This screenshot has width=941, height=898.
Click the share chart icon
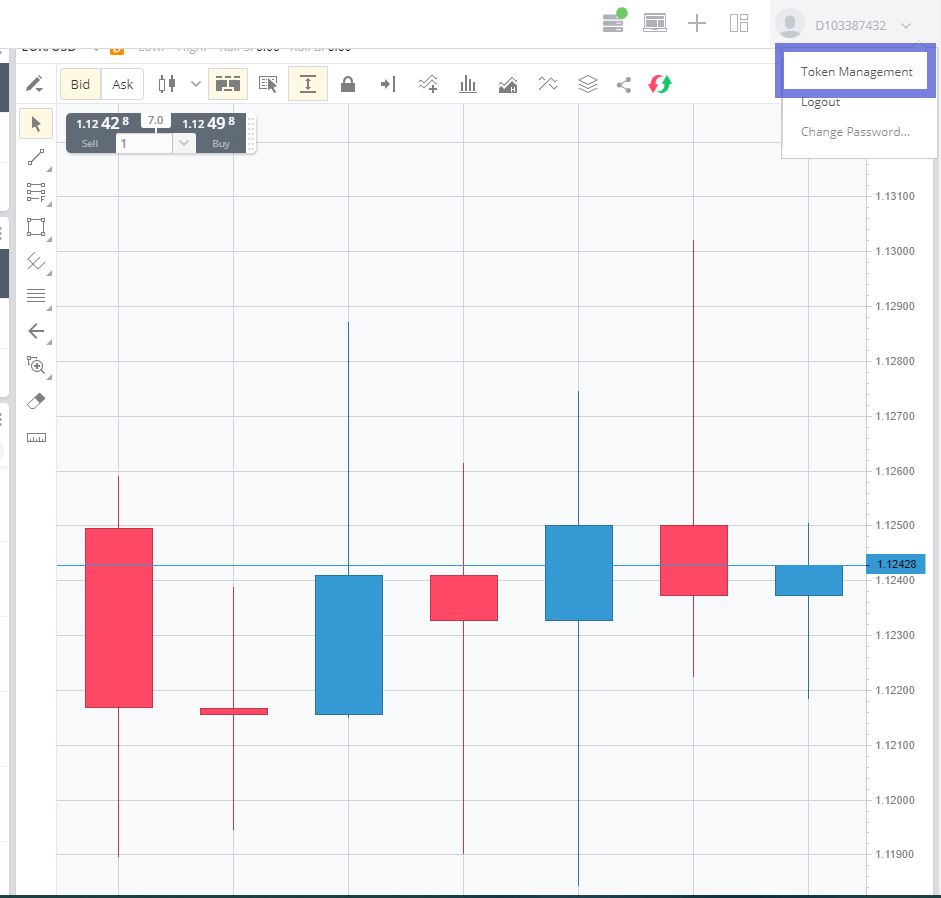[x=624, y=84]
